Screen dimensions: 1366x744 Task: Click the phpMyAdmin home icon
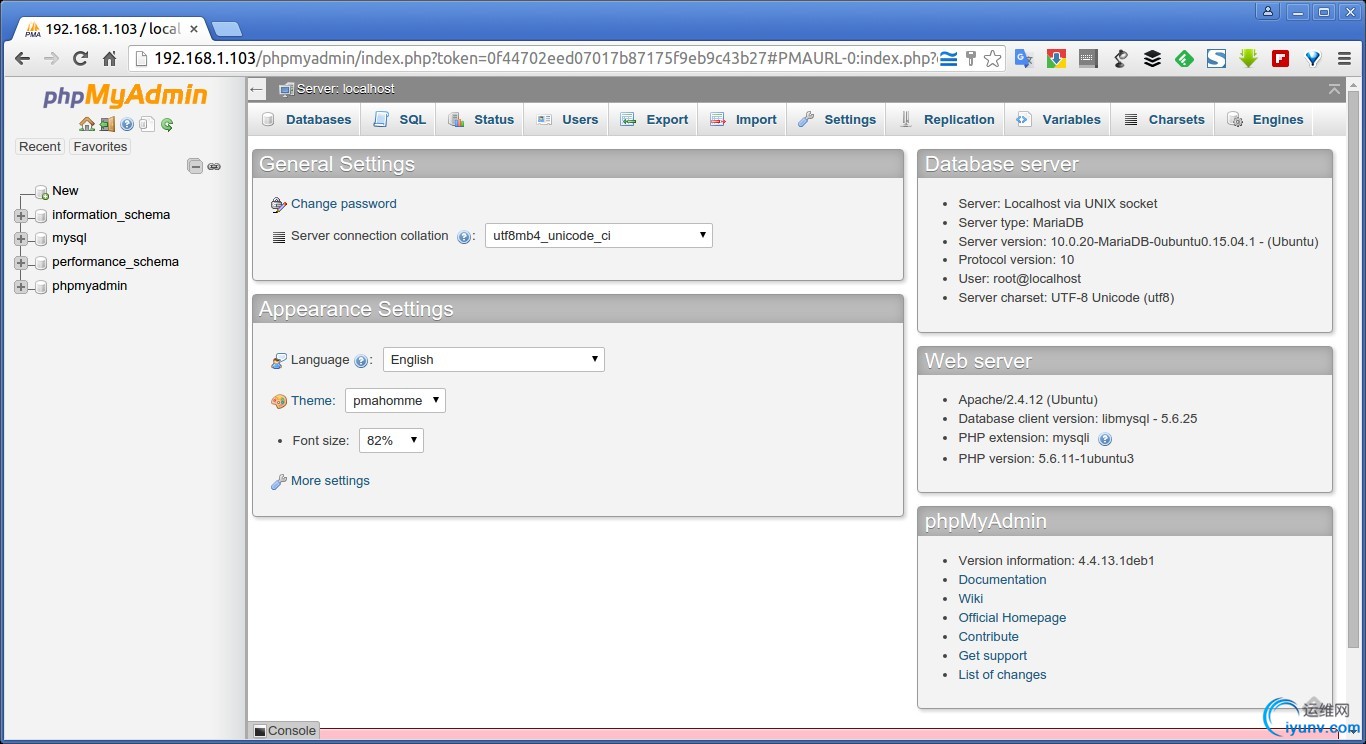pos(87,124)
